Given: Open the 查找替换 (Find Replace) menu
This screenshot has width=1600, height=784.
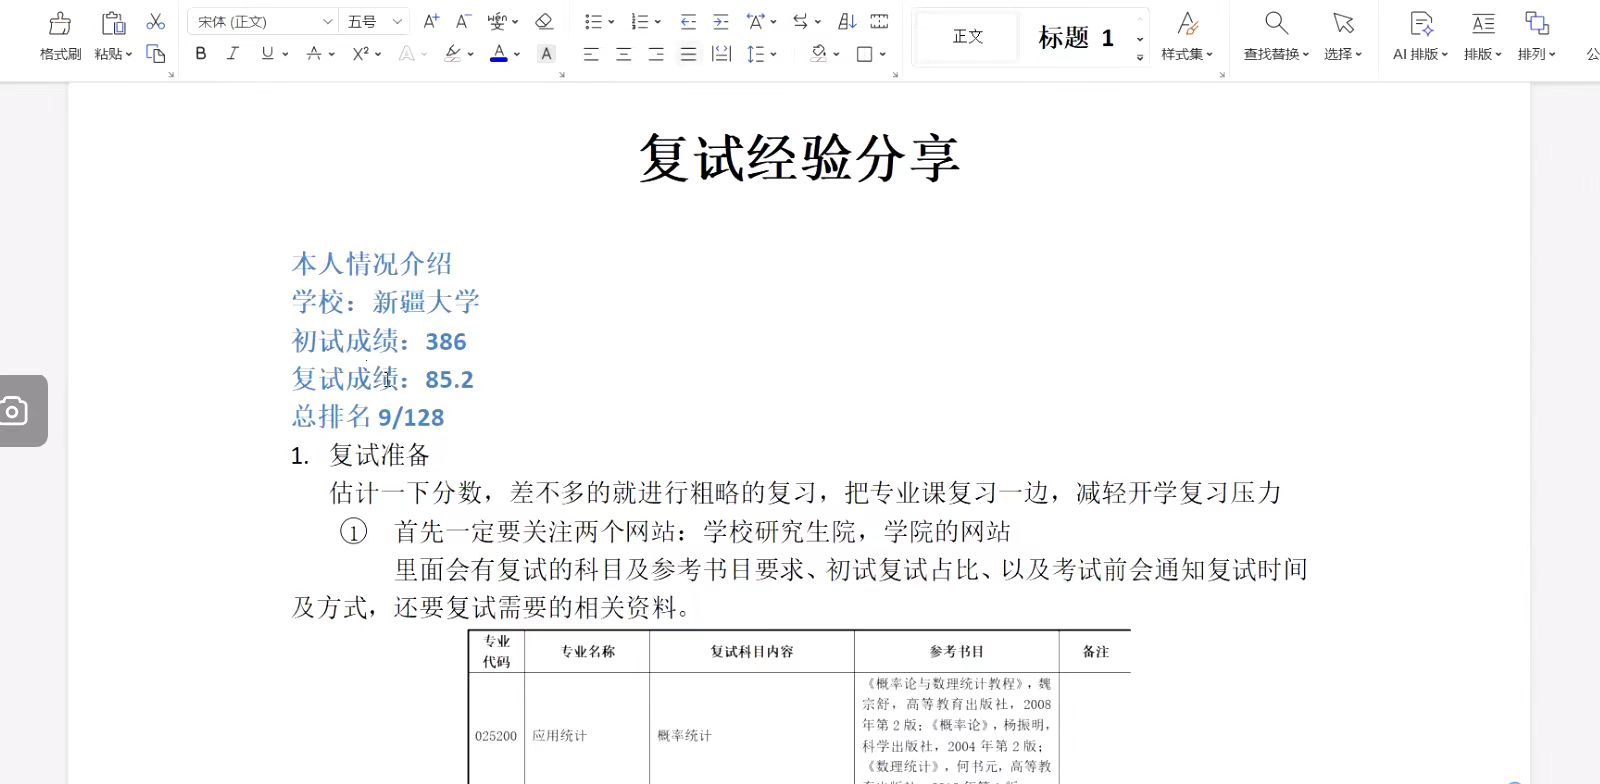Looking at the screenshot, I should [x=1276, y=36].
